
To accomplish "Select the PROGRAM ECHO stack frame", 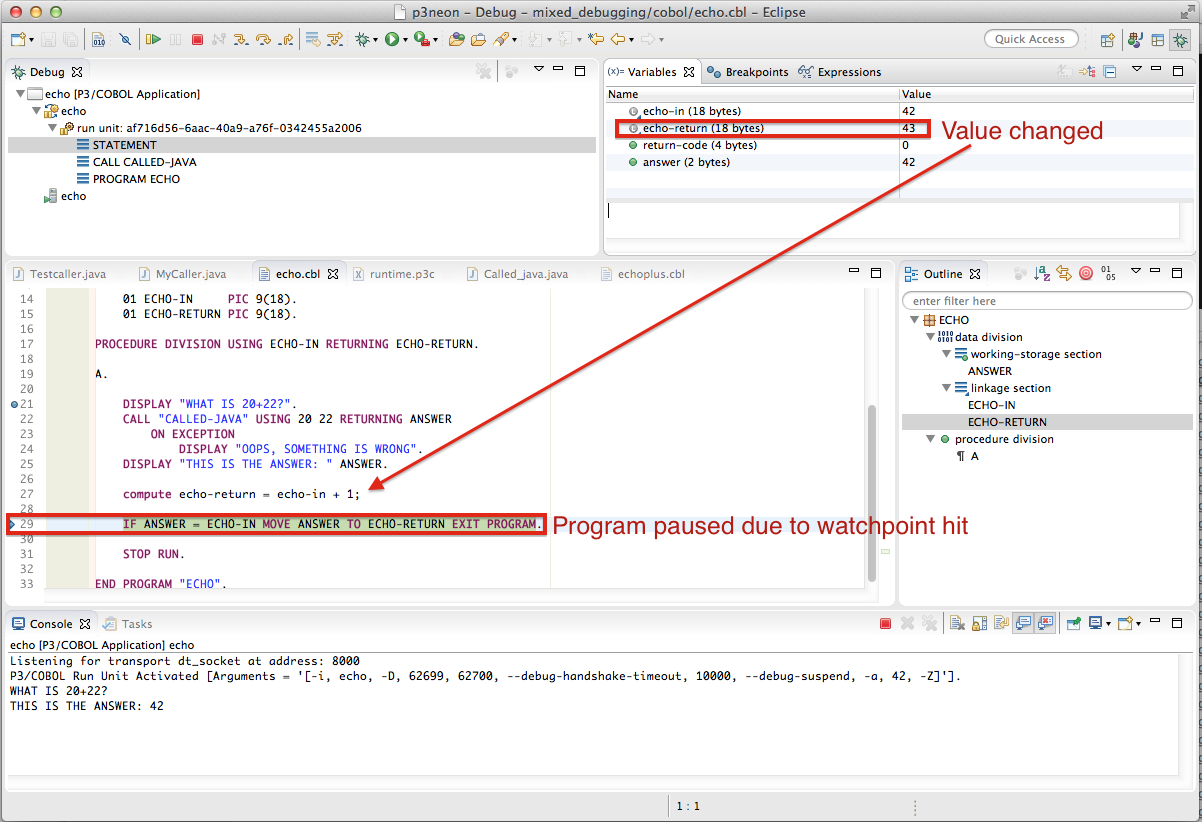I will [136, 179].
